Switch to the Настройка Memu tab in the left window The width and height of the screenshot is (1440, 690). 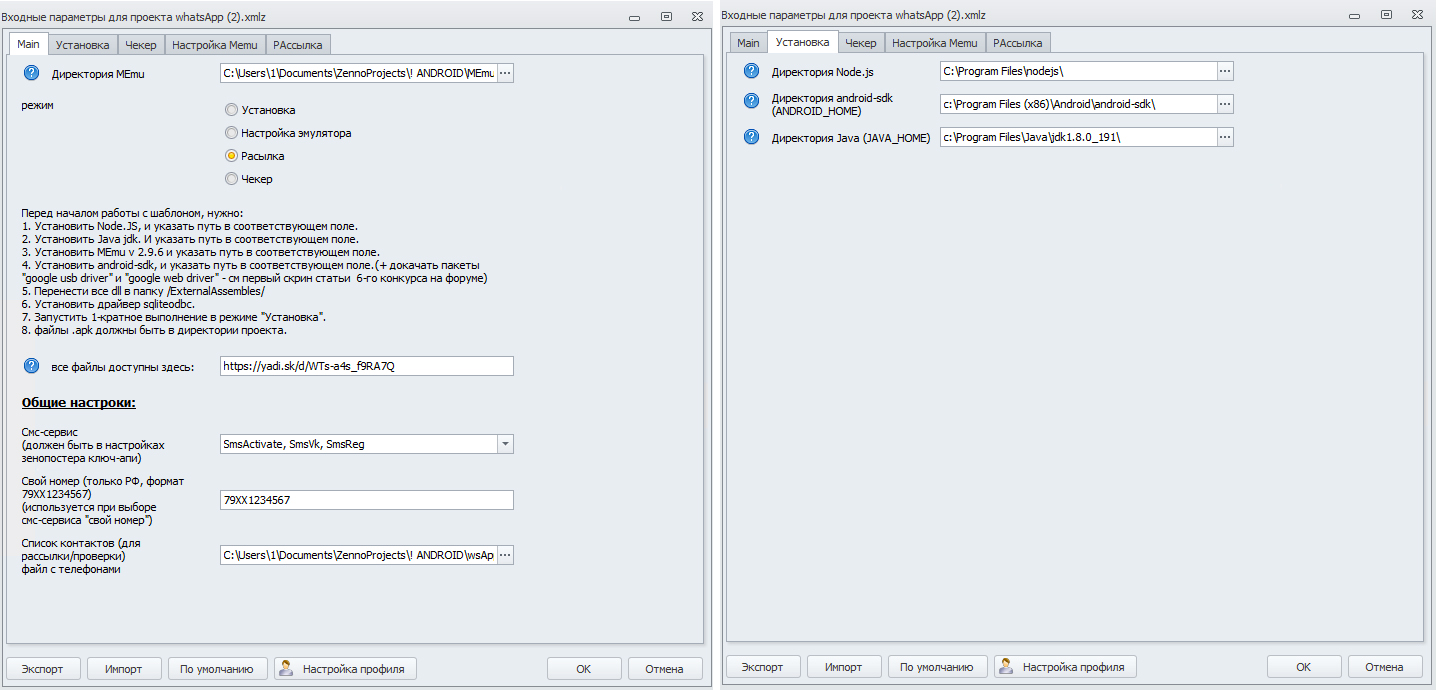tap(214, 44)
